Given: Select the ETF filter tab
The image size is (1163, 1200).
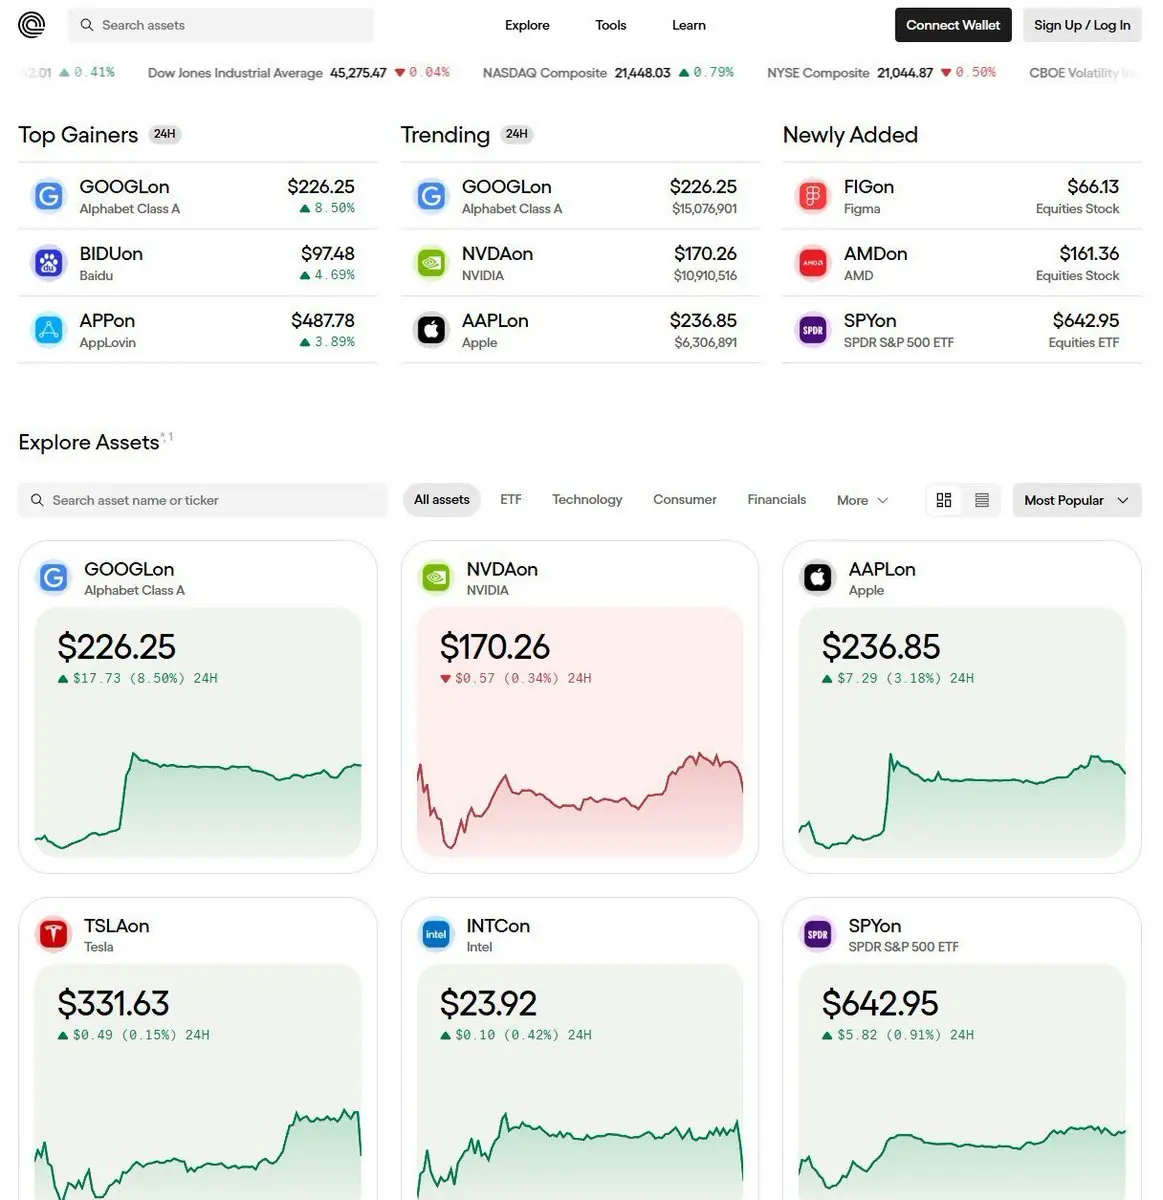Looking at the screenshot, I should click(x=511, y=500).
